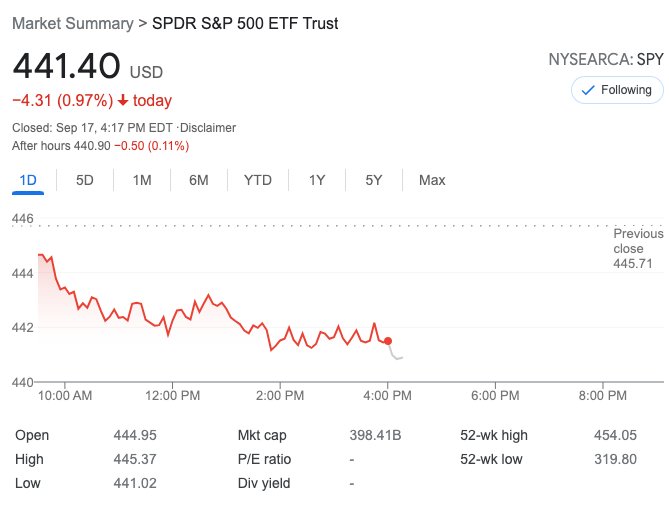Switch to the 5D chart range
669x505 pixels.
tap(85, 180)
